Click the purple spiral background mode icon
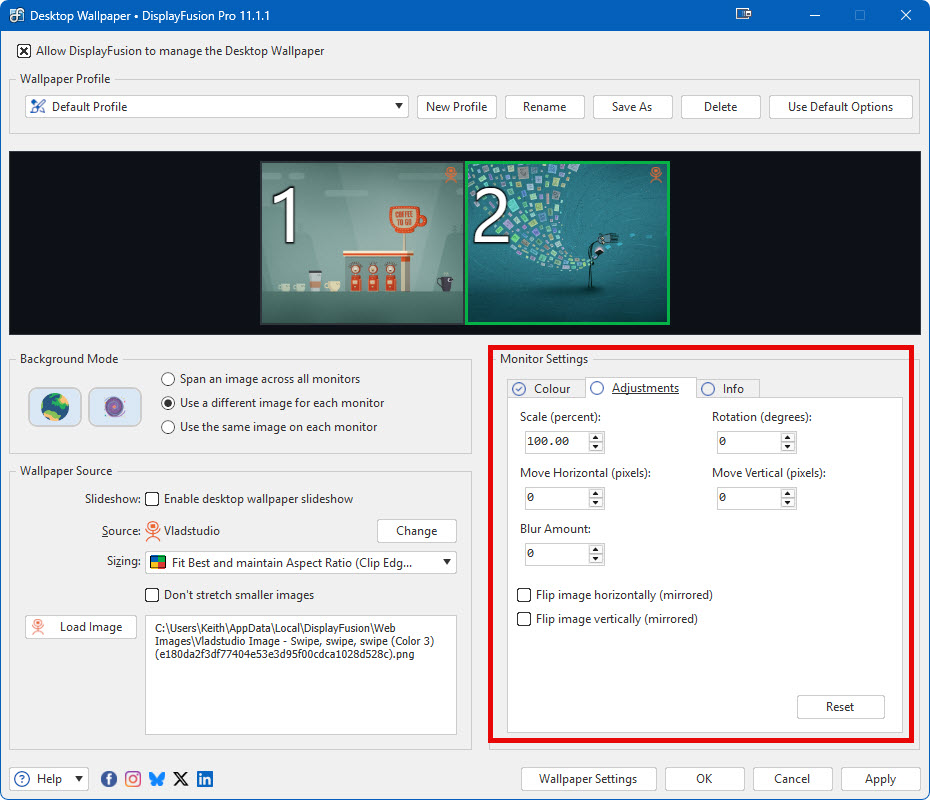Screen dimensions: 930x800 [x=114, y=407]
